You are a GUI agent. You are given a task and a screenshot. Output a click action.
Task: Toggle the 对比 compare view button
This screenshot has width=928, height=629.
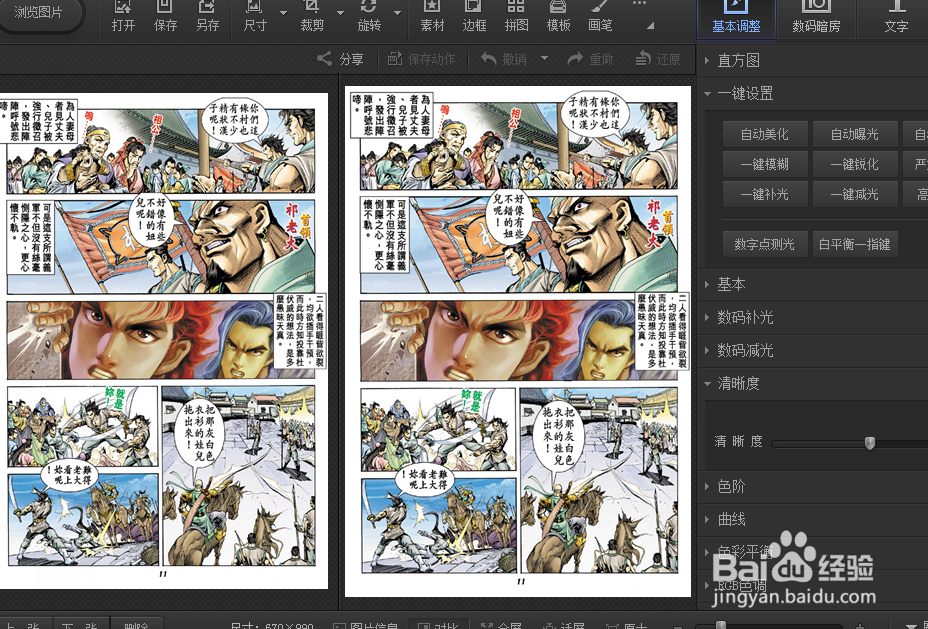tap(439, 625)
